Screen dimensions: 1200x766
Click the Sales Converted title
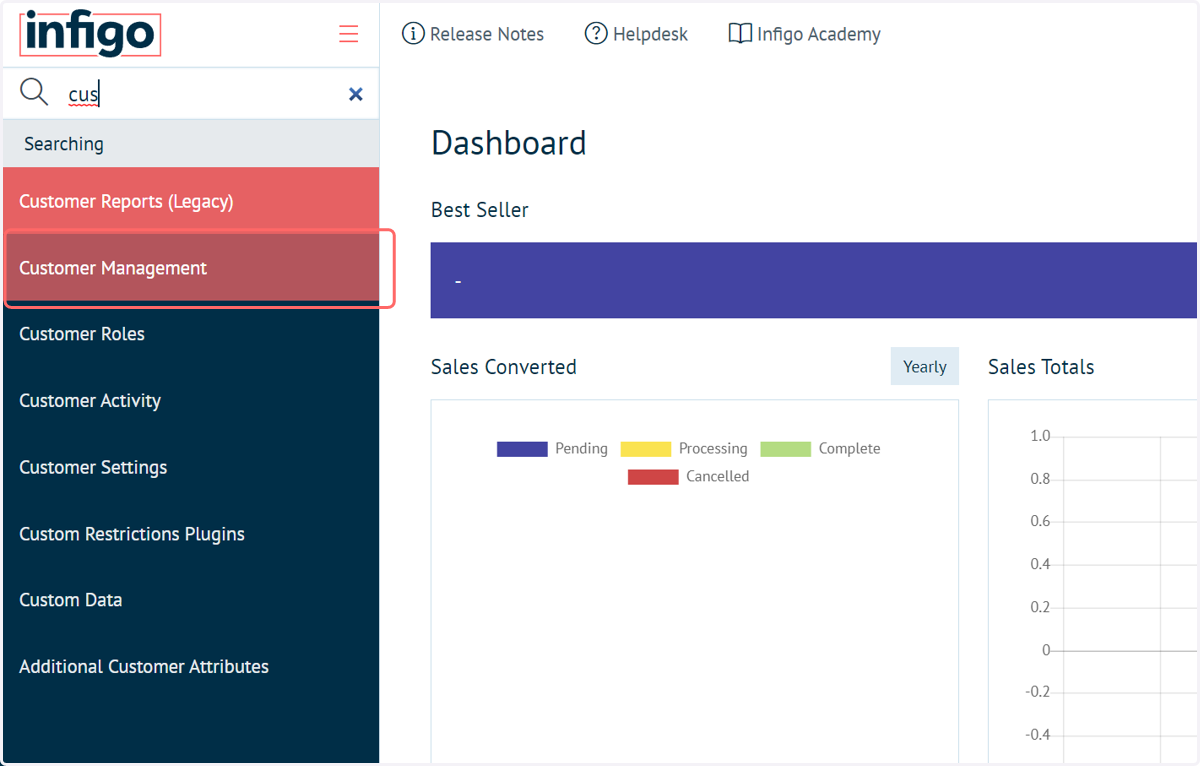click(x=504, y=367)
